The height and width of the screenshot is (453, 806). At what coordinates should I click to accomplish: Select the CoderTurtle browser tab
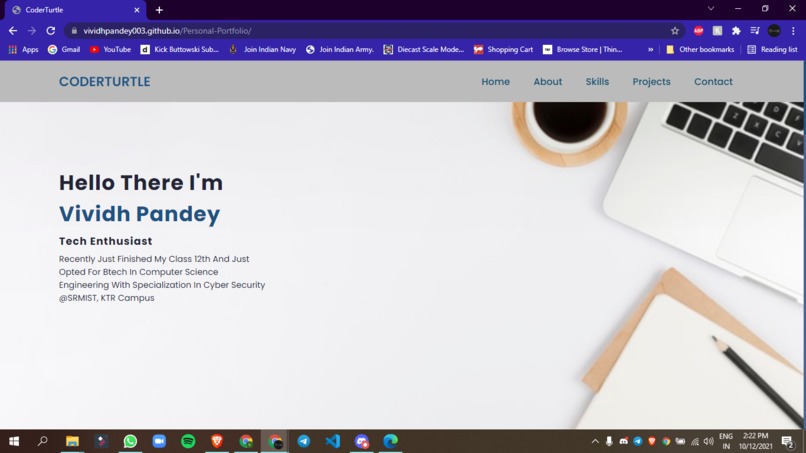[x=75, y=10]
